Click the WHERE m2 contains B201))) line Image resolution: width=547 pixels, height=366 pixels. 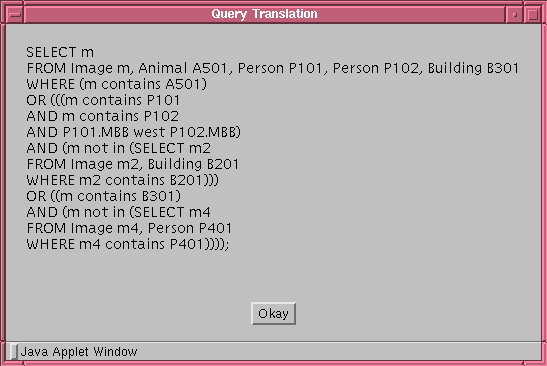[x=122, y=180]
